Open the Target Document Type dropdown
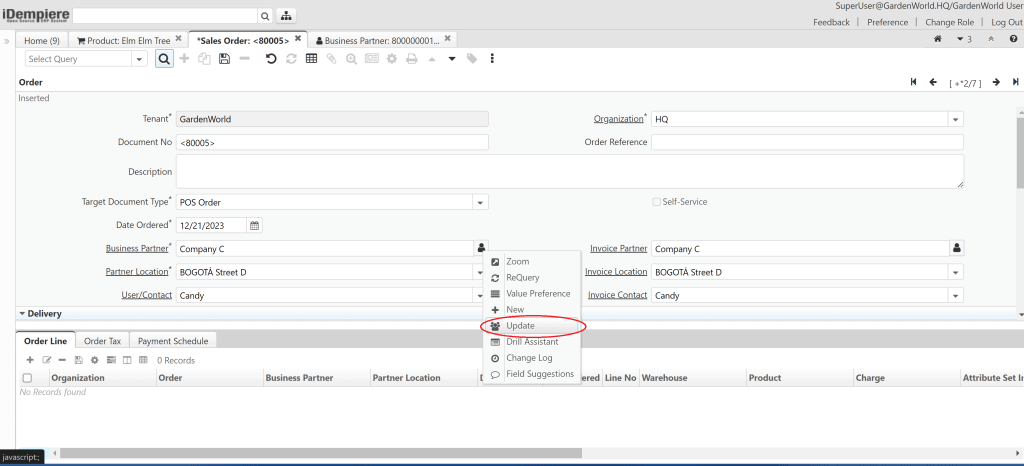 (x=481, y=202)
